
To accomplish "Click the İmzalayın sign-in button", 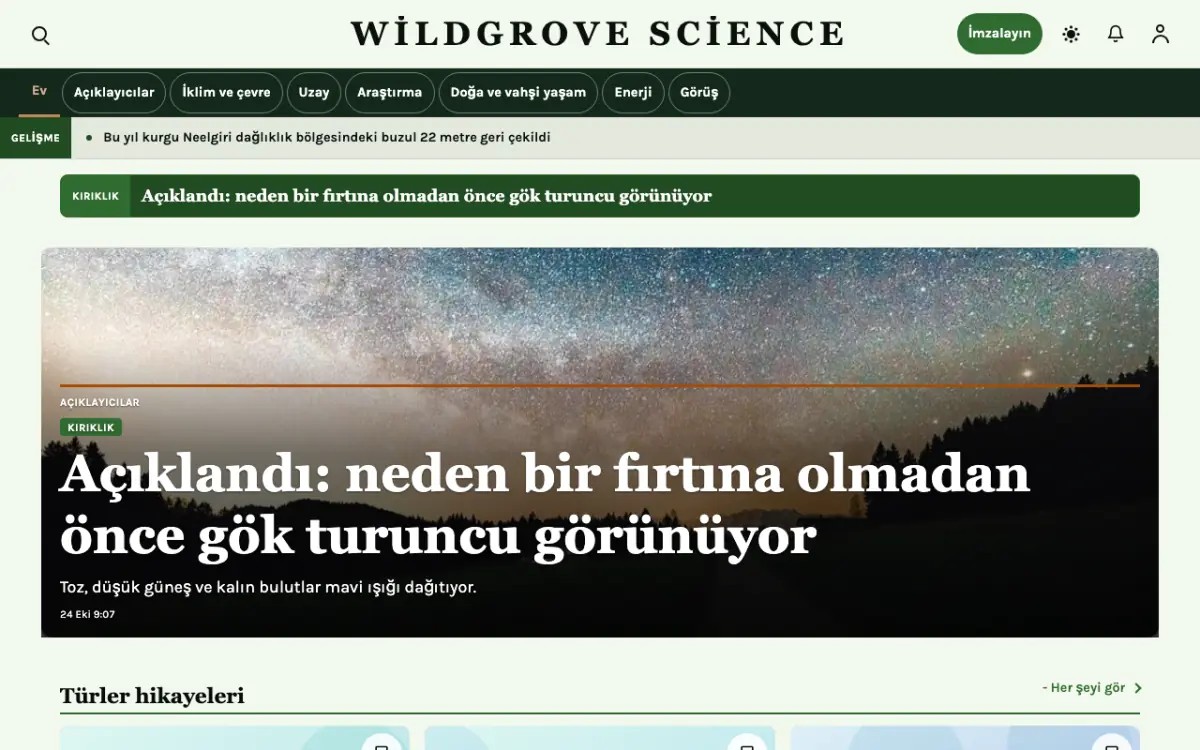I will click(x=999, y=34).
